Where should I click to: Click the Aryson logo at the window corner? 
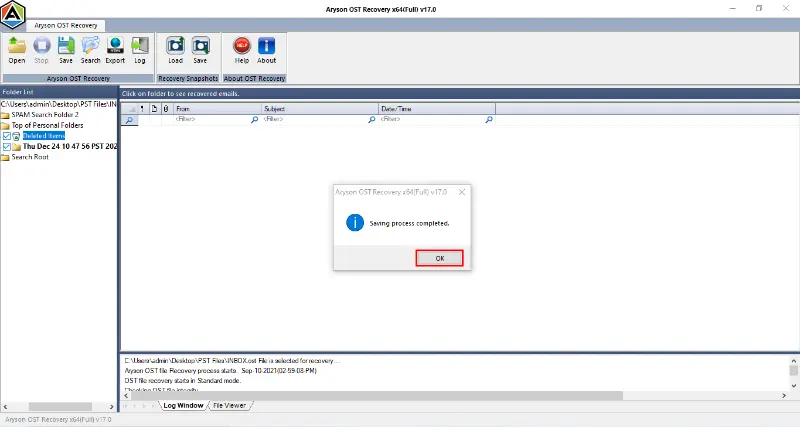point(13,14)
